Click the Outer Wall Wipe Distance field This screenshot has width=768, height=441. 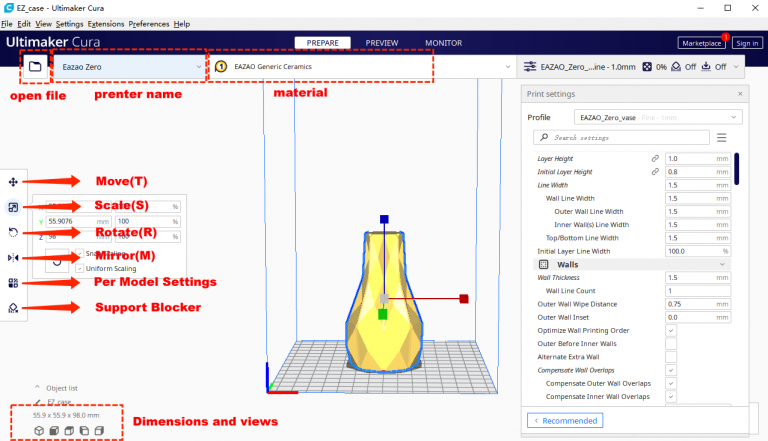[697, 304]
